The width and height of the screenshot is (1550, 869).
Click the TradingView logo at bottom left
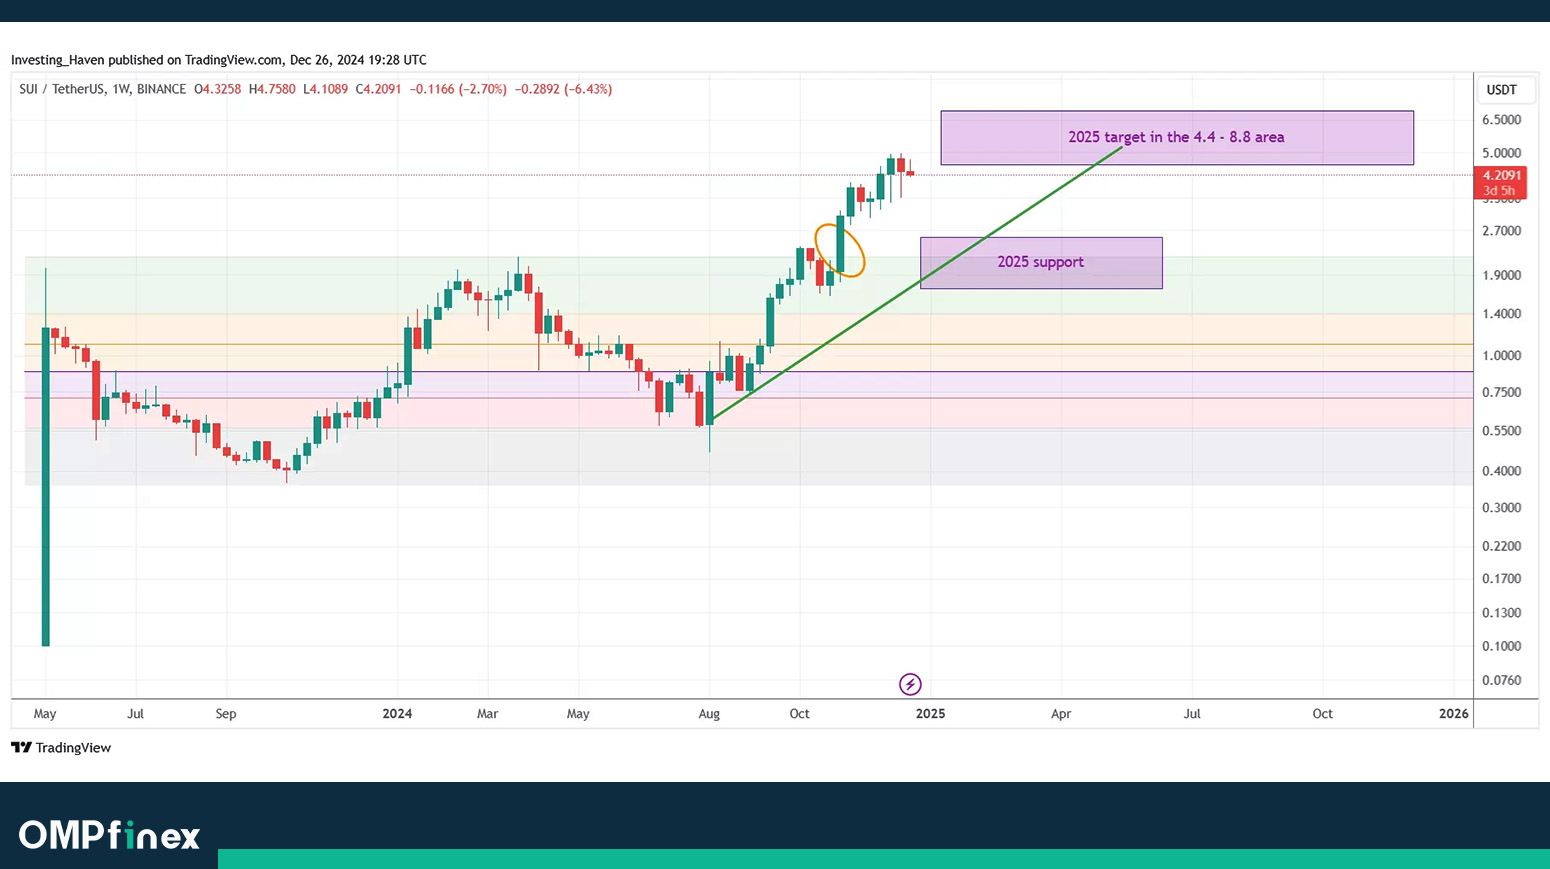pos(61,748)
